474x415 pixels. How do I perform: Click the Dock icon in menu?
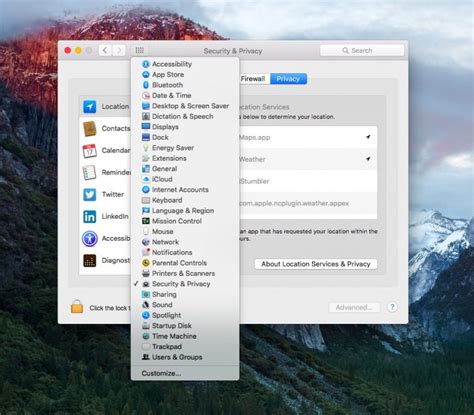pos(146,137)
